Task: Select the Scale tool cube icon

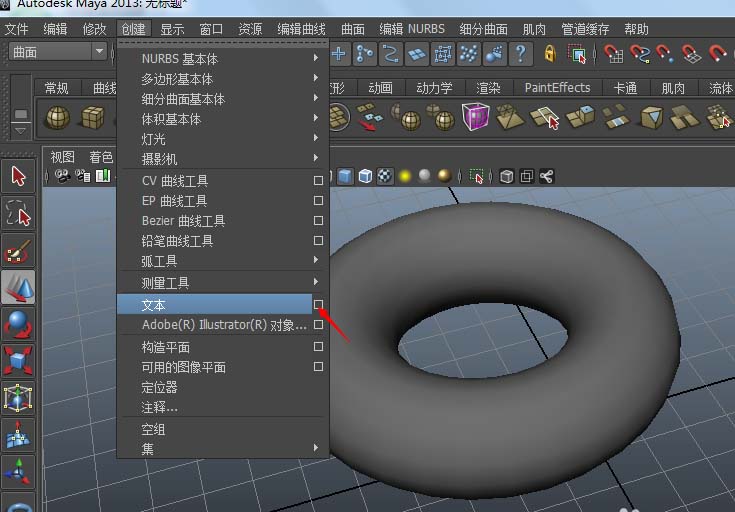Action: point(18,361)
